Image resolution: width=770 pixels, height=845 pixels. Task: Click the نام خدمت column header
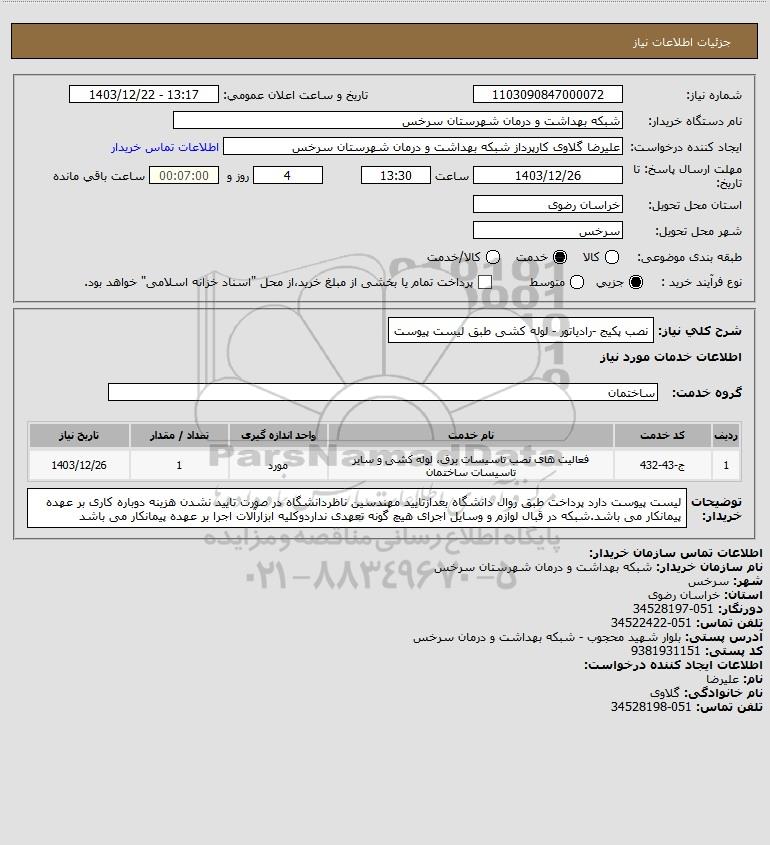click(471, 435)
